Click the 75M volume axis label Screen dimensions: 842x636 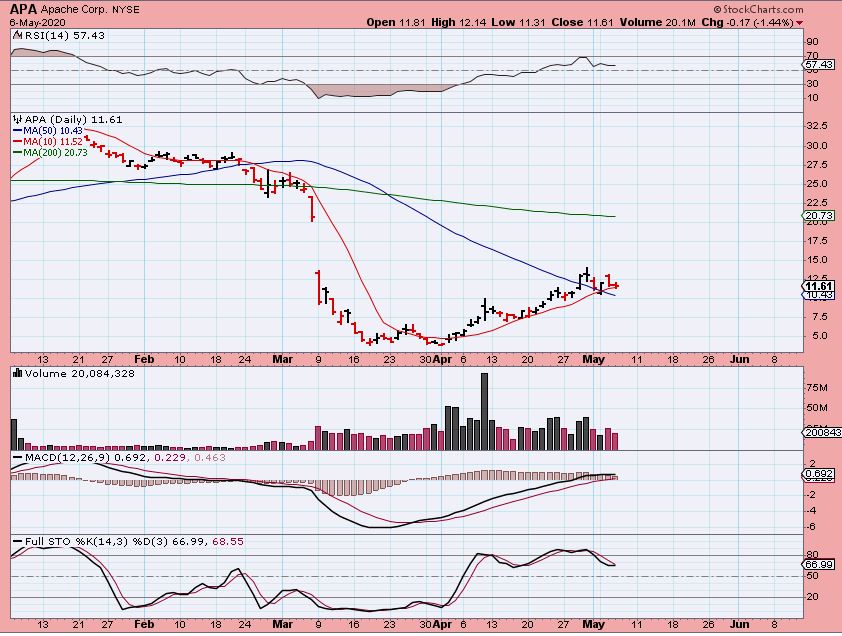click(816, 388)
